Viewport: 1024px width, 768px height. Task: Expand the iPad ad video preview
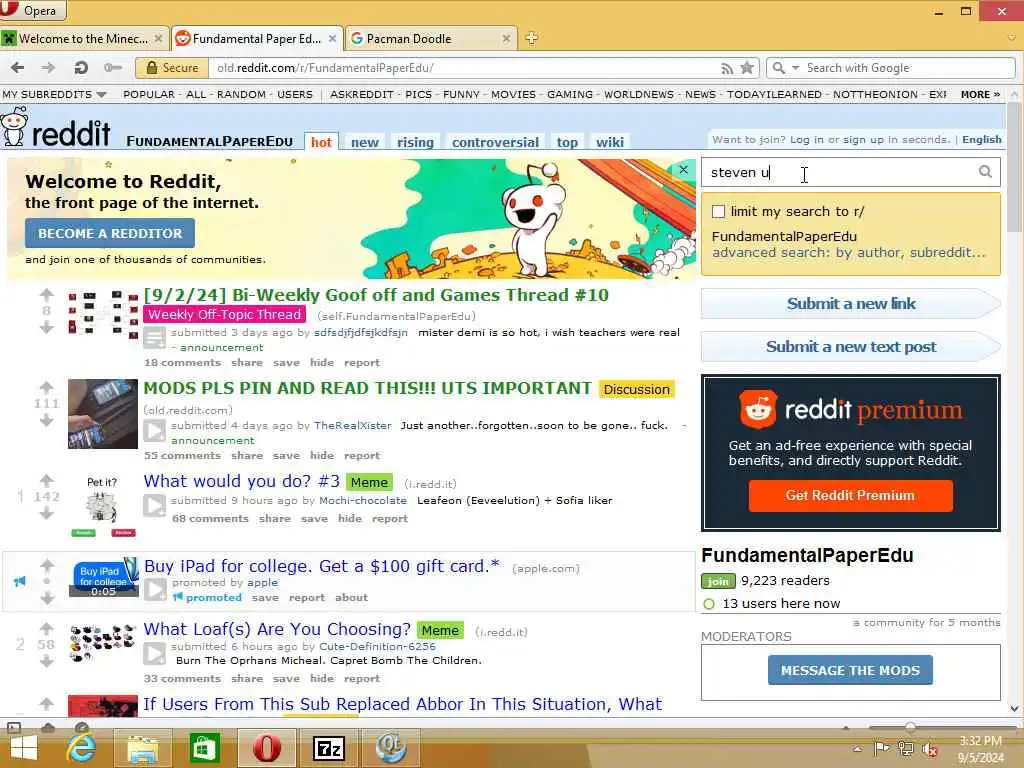point(155,589)
